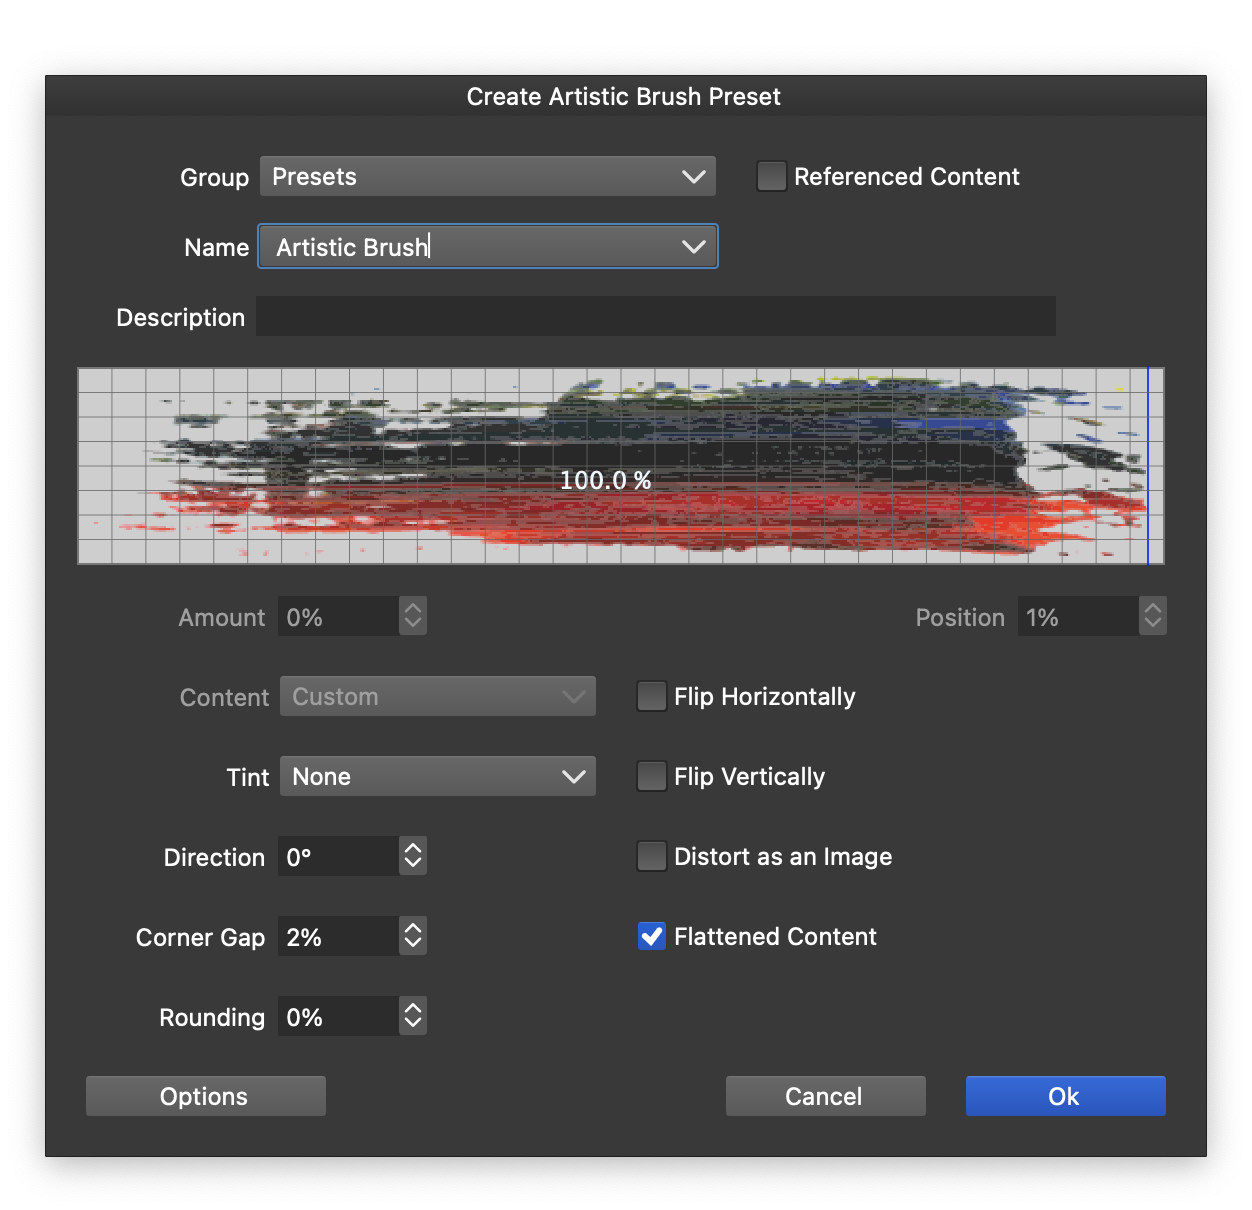The image size is (1252, 1210).
Task: Uncheck the Flattened Content checkbox
Action: click(652, 937)
